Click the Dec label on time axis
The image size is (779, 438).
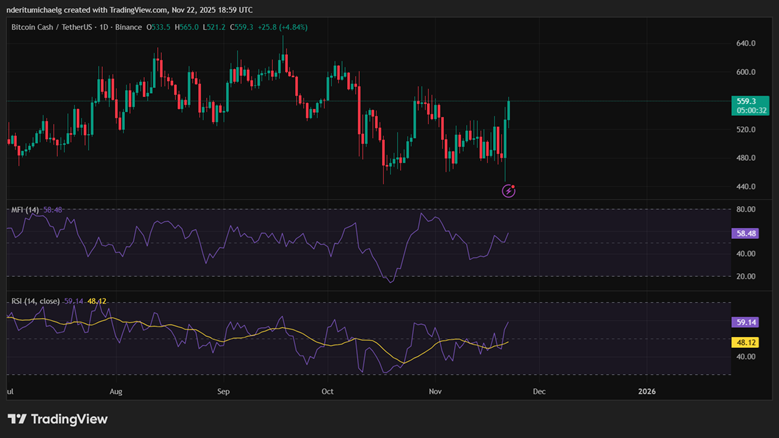[541, 391]
